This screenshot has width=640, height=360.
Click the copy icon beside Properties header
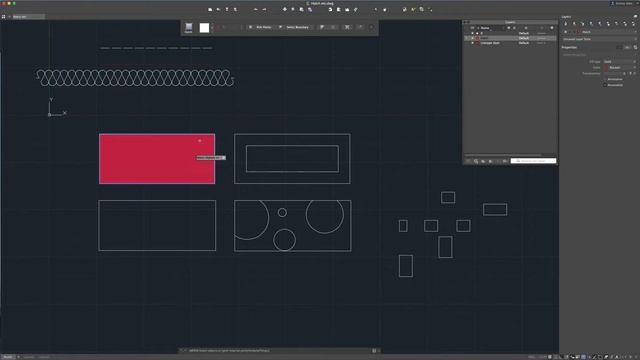635,47
